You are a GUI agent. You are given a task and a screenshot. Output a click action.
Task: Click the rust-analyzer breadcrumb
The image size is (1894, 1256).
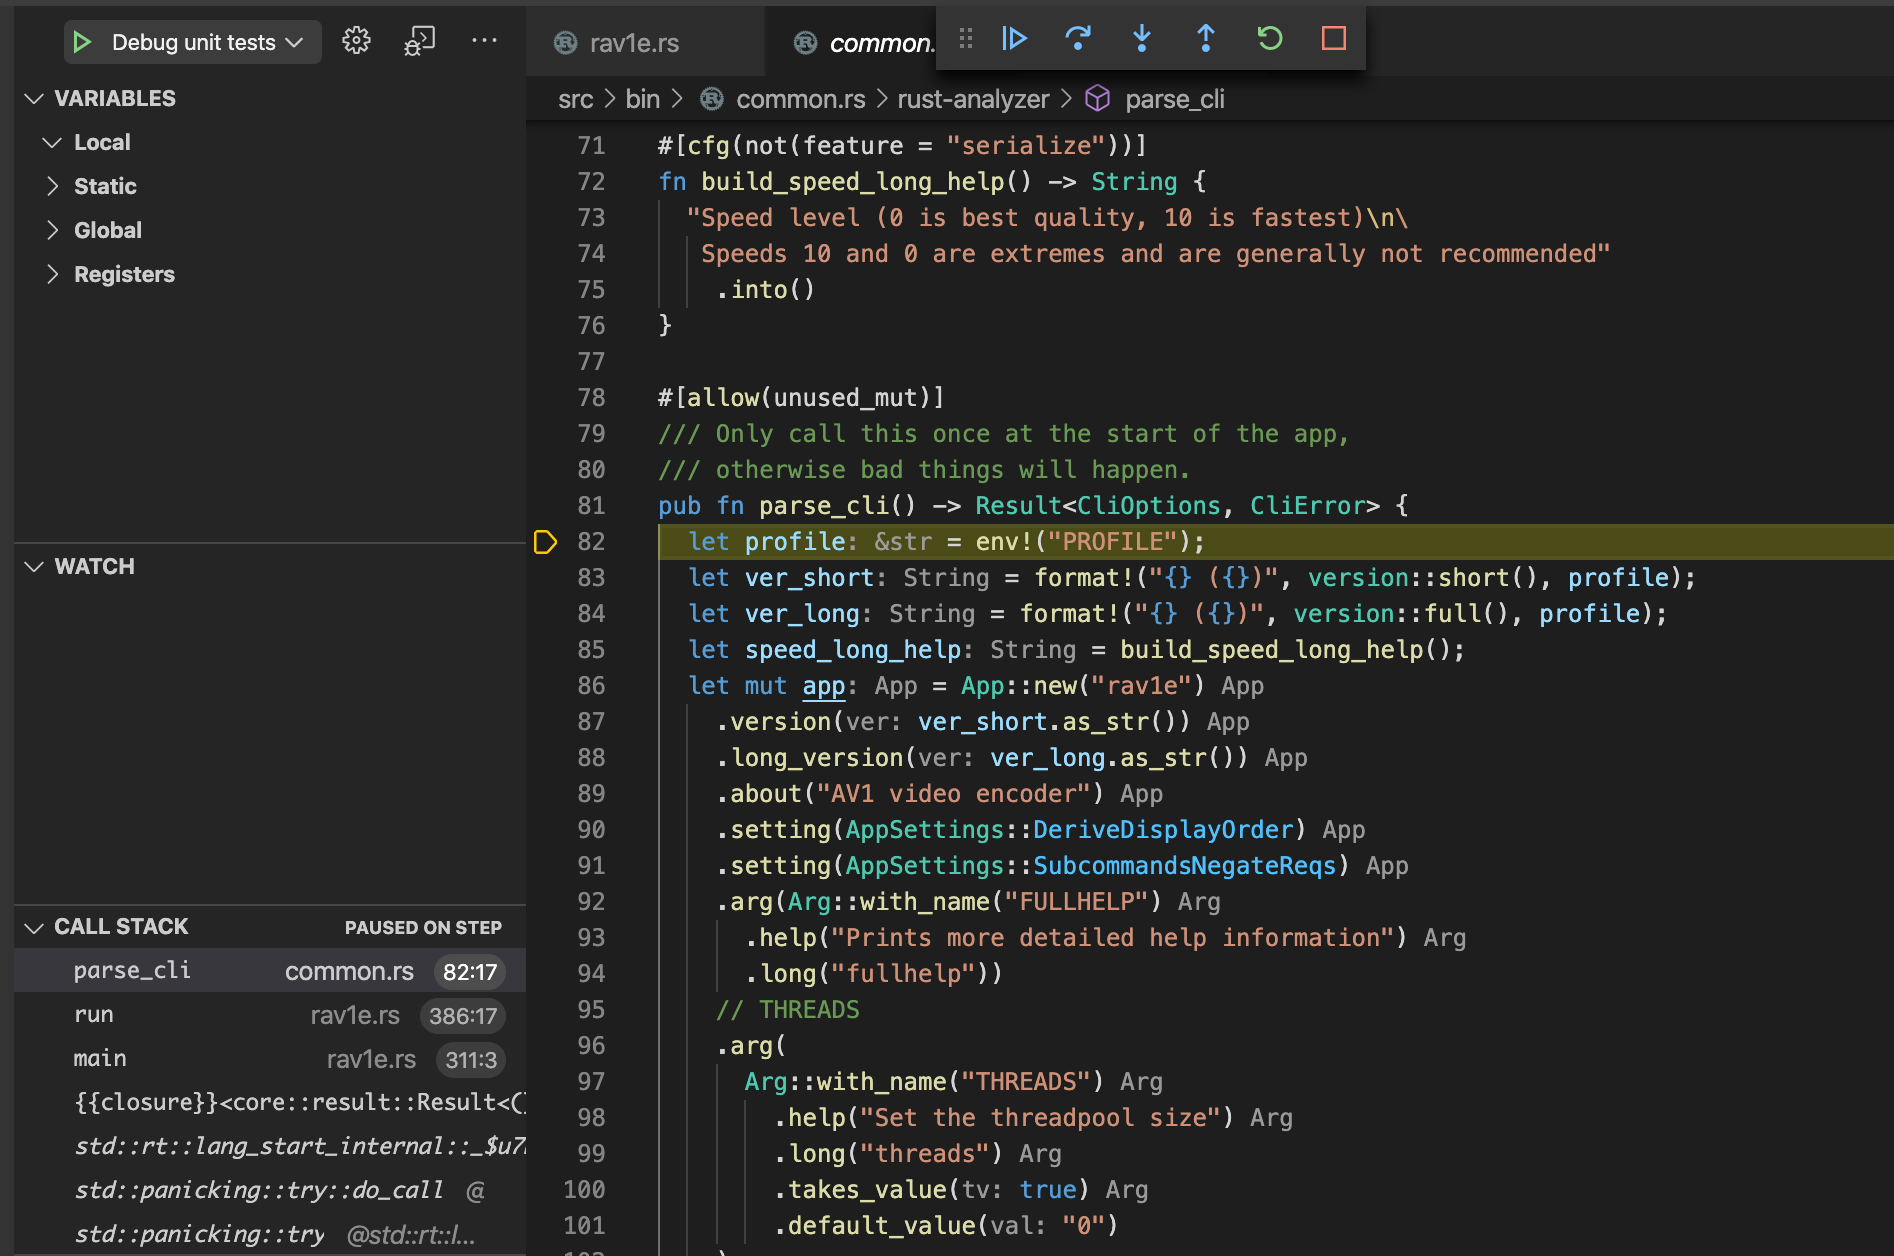click(973, 99)
